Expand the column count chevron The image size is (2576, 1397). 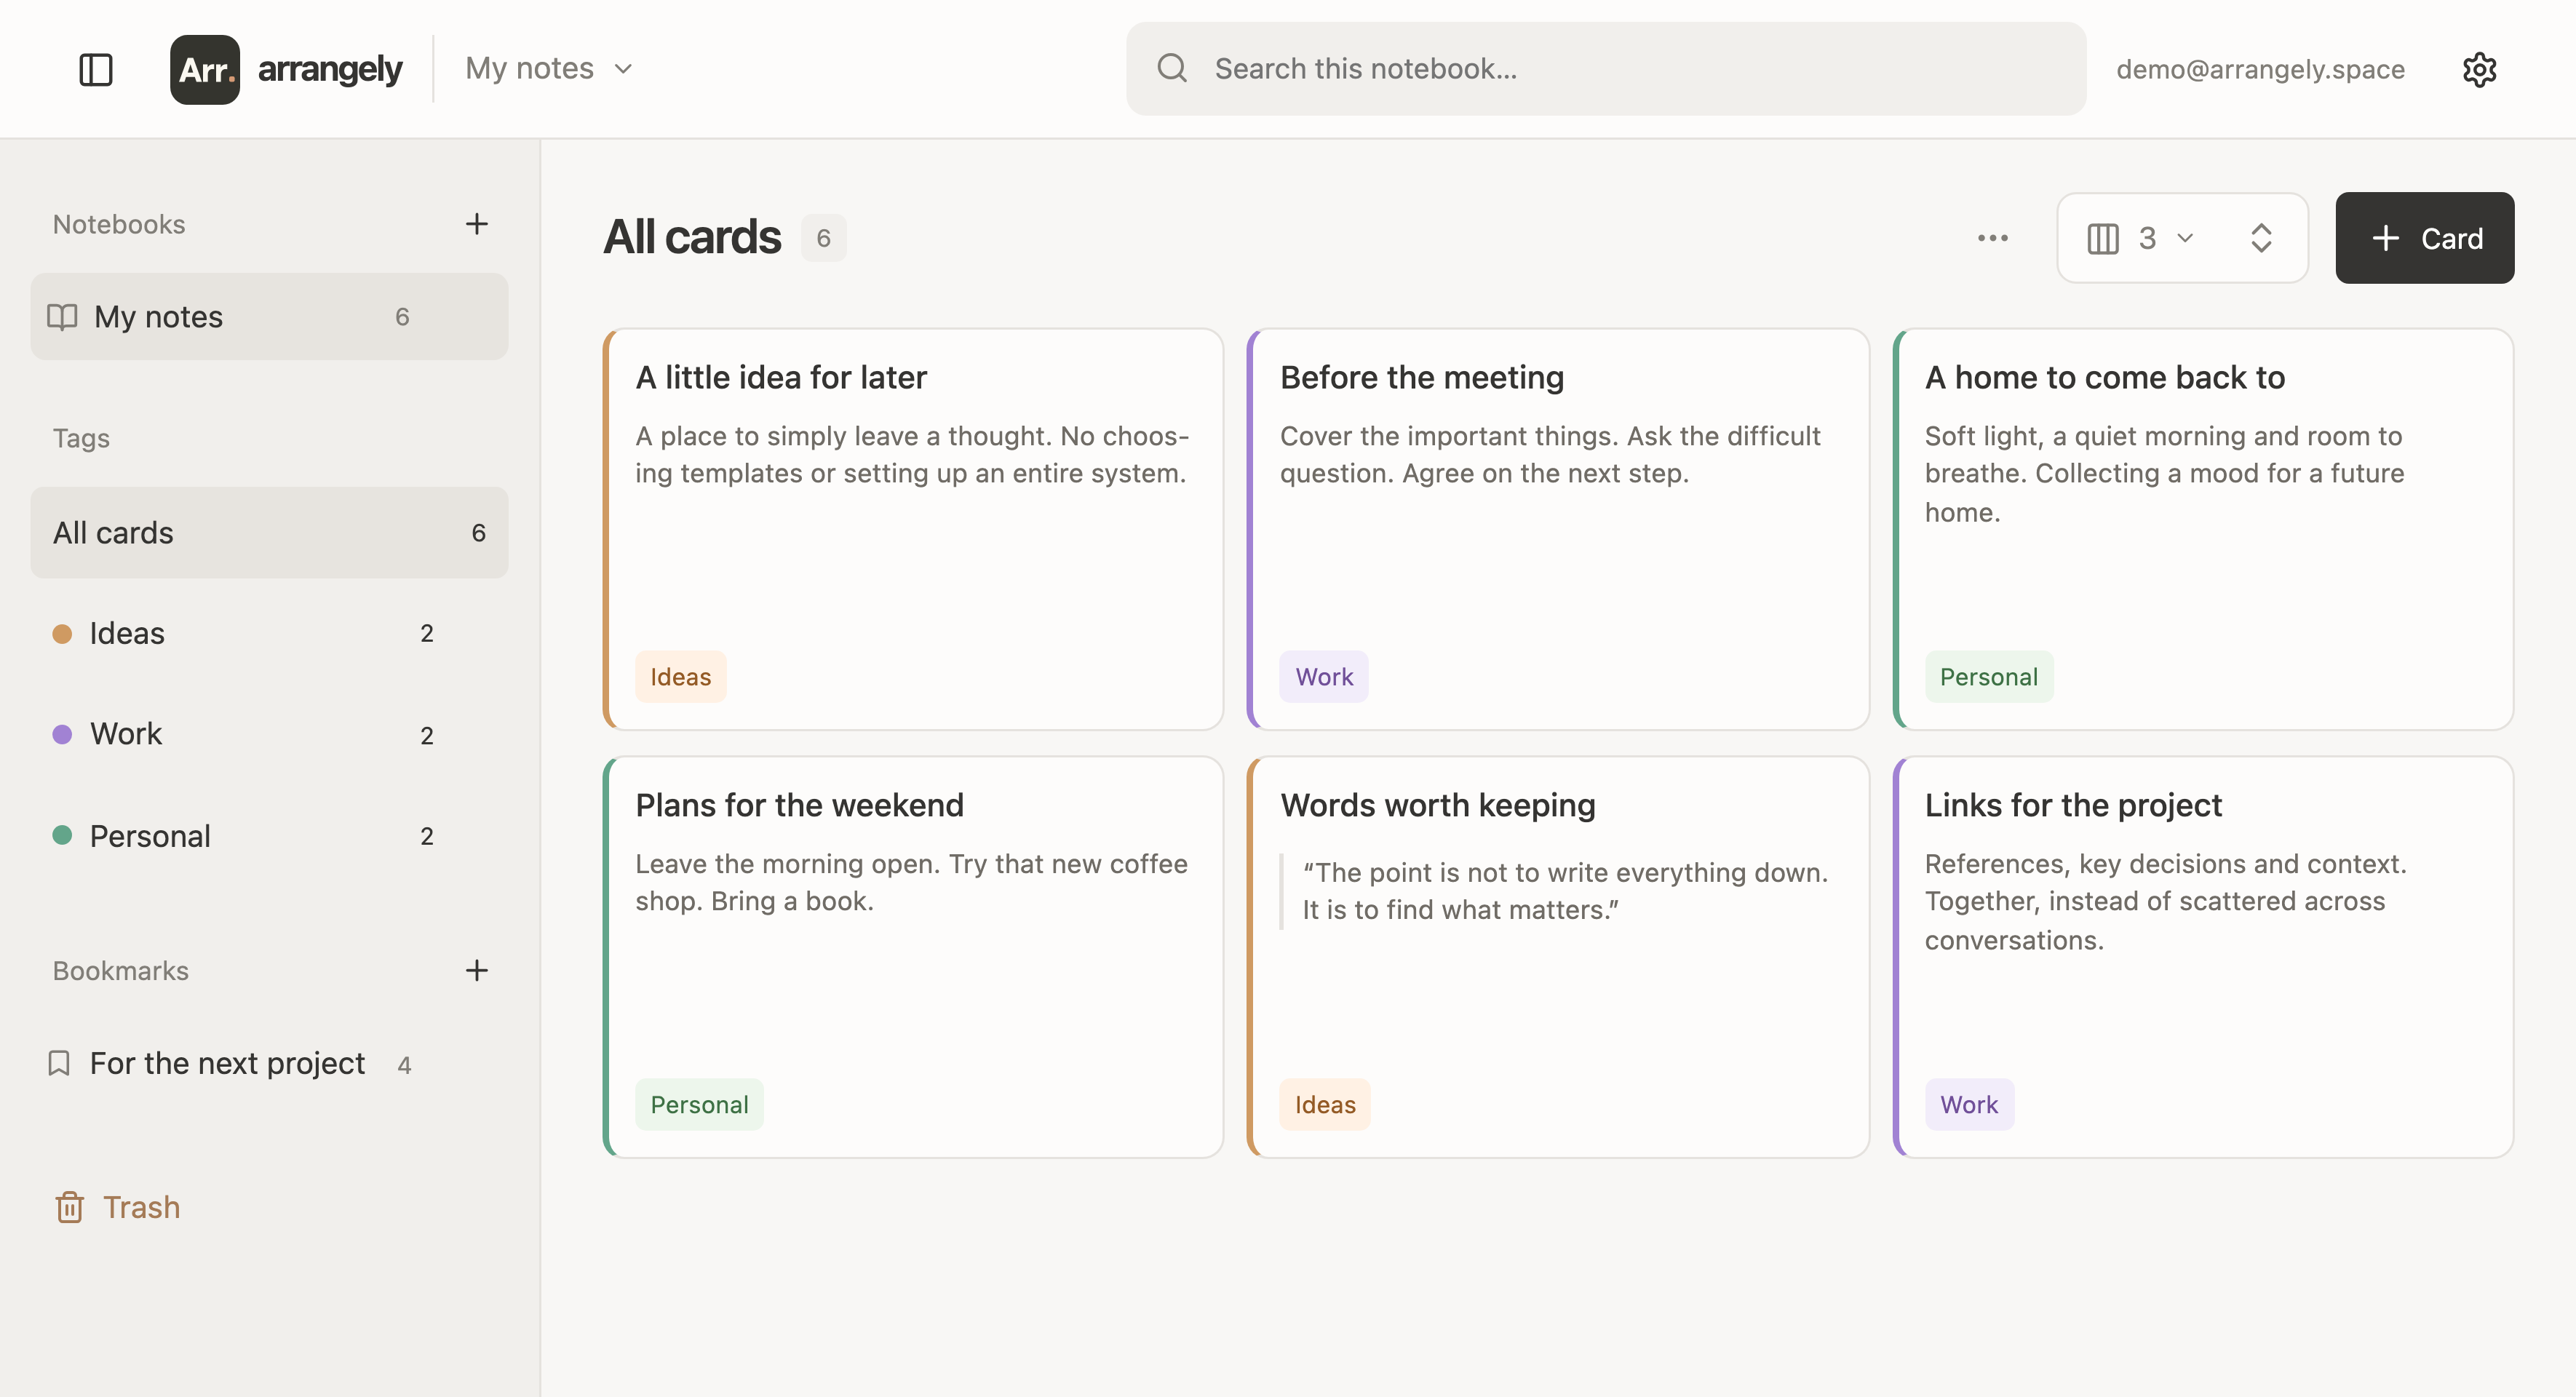pyautogui.click(x=2186, y=238)
